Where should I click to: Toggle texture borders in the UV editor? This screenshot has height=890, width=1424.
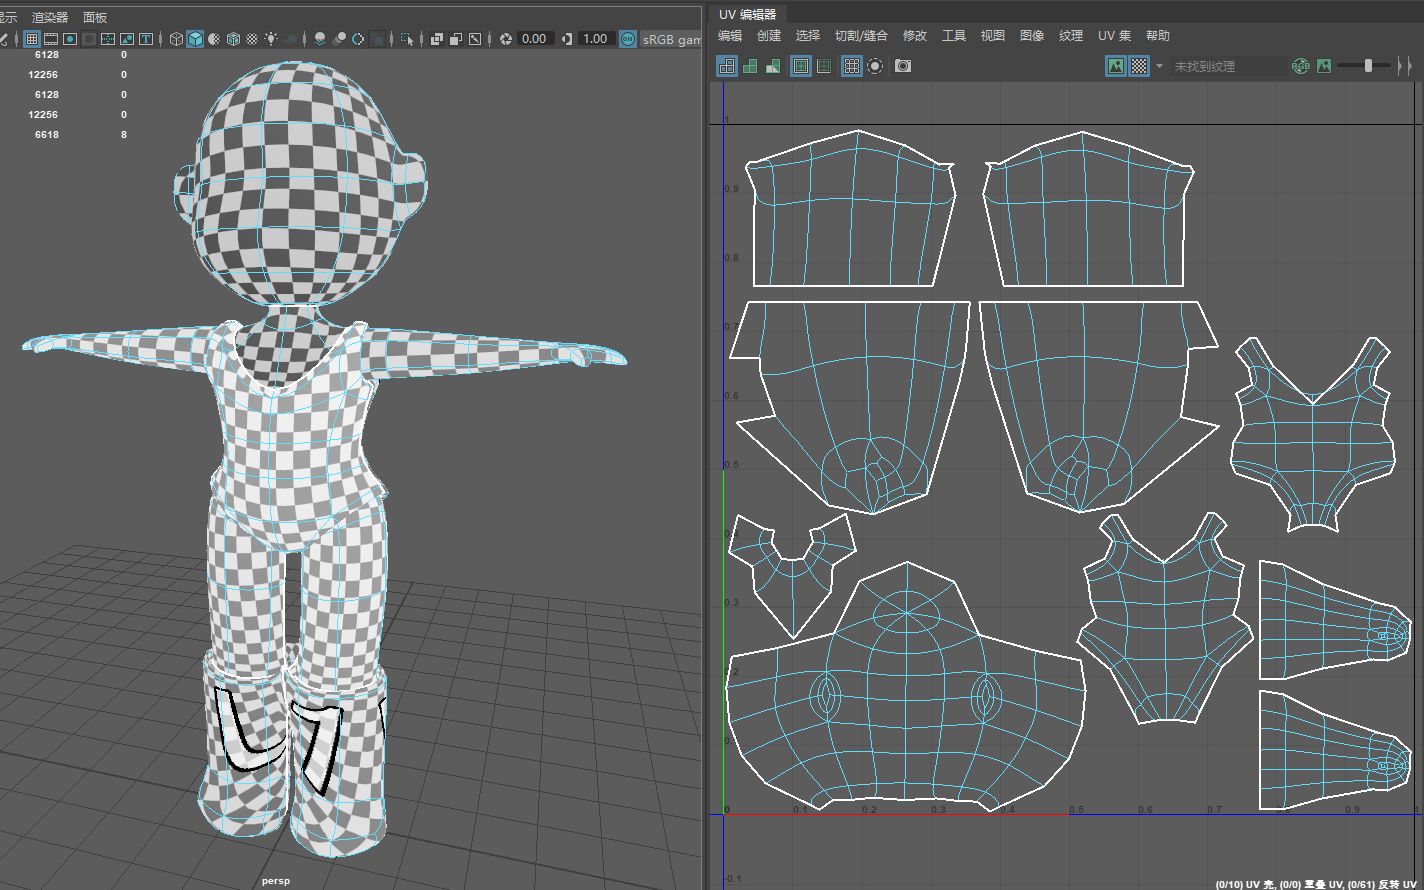801,66
